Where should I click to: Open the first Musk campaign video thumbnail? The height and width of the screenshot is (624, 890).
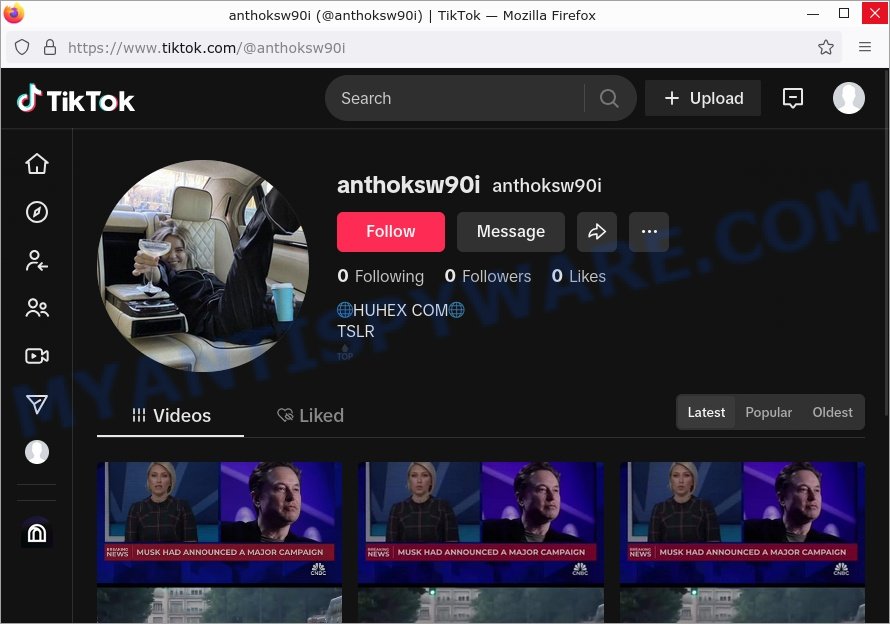[220, 542]
